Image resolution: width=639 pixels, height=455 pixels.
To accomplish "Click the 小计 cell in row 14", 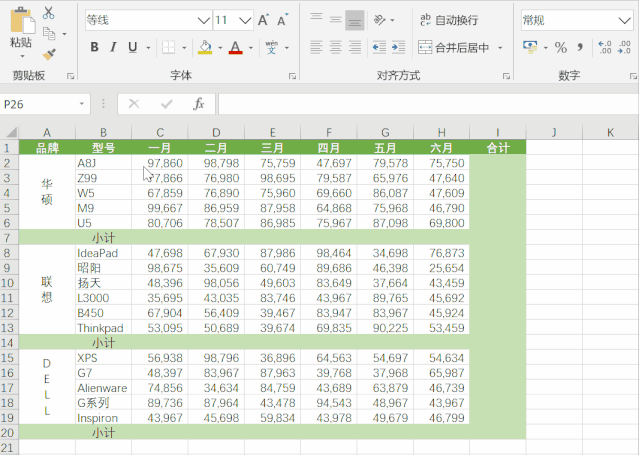I will [x=104, y=342].
